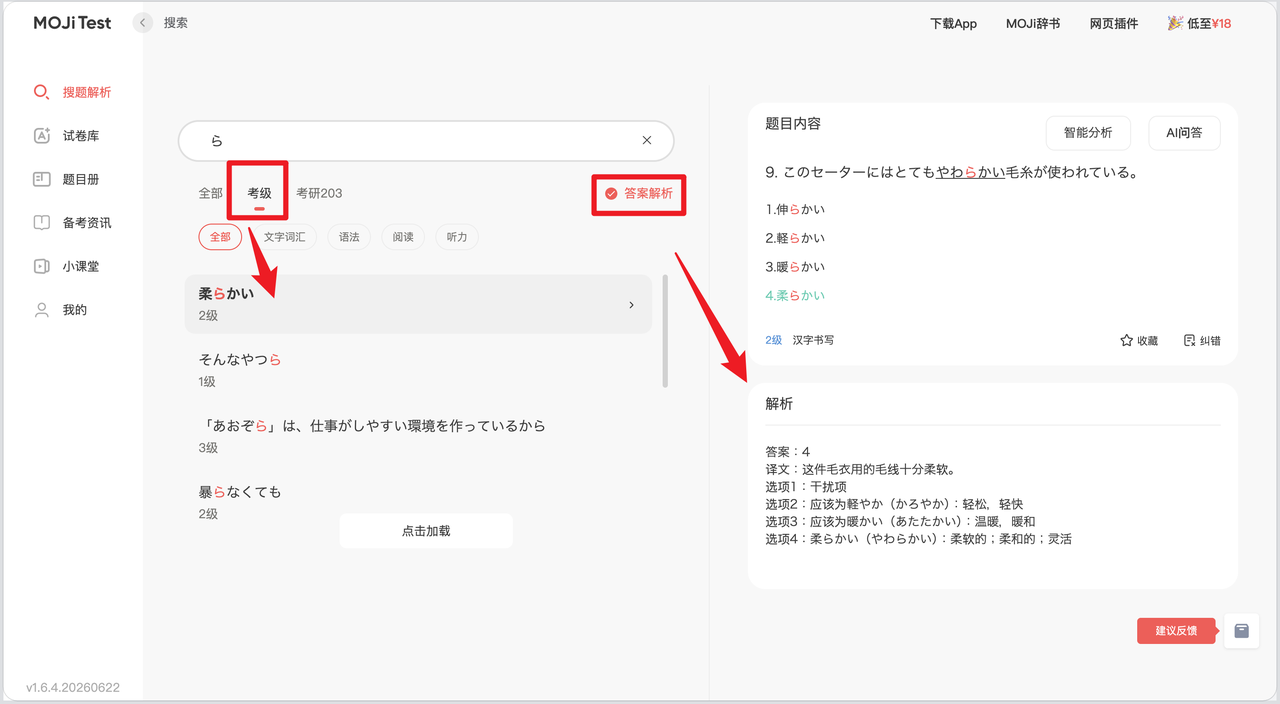Click the MOJi Test logo
The width and height of the screenshot is (1280, 704).
(x=72, y=22)
